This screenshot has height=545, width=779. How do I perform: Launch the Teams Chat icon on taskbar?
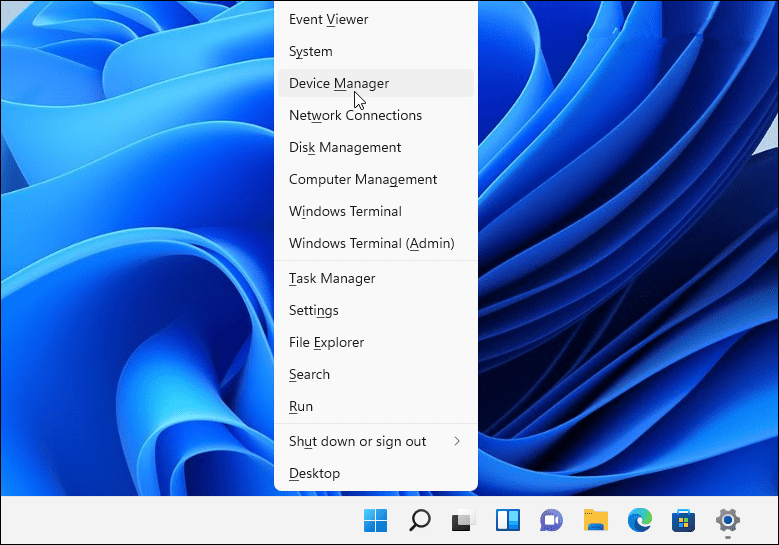[551, 520]
